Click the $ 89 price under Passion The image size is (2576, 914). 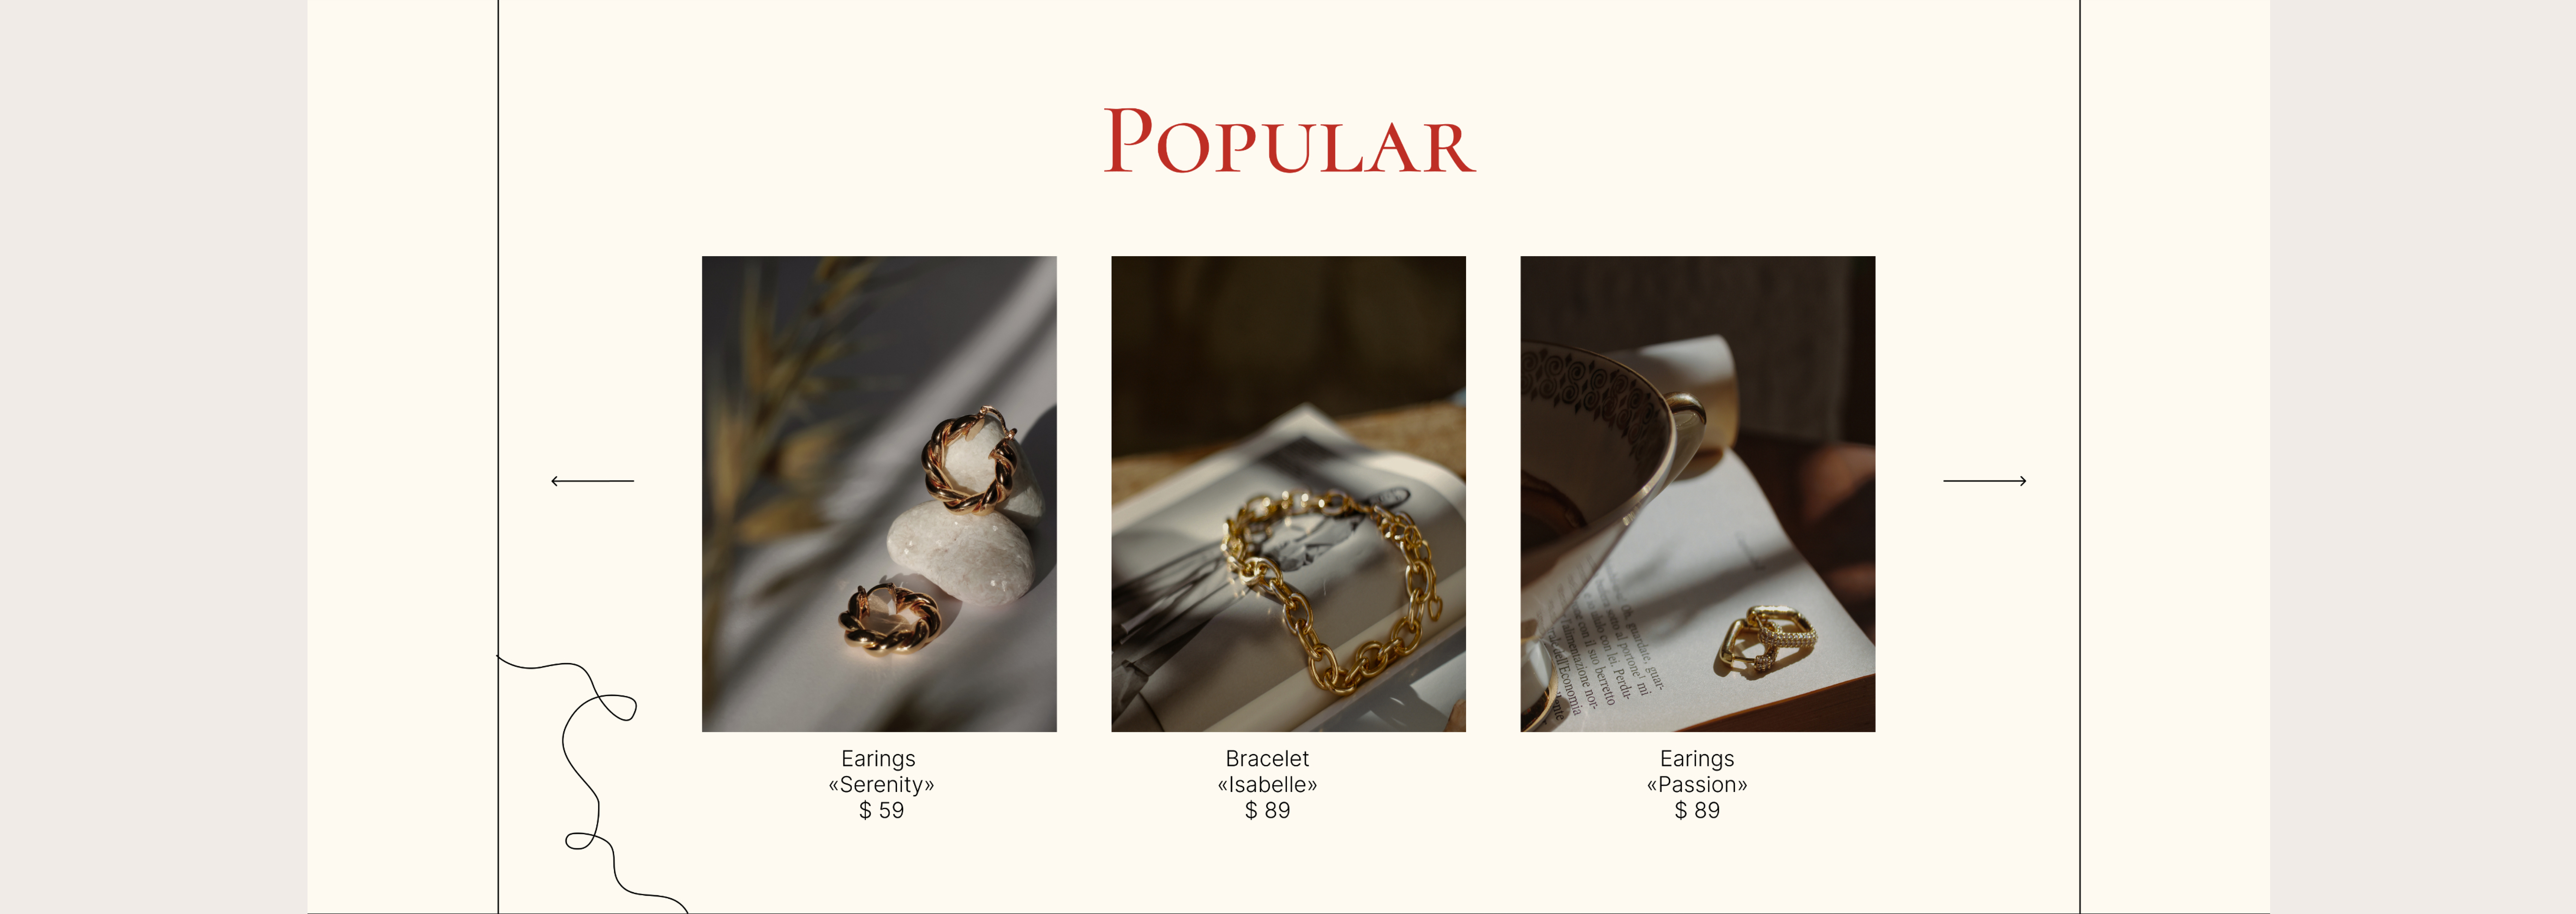[1697, 811]
